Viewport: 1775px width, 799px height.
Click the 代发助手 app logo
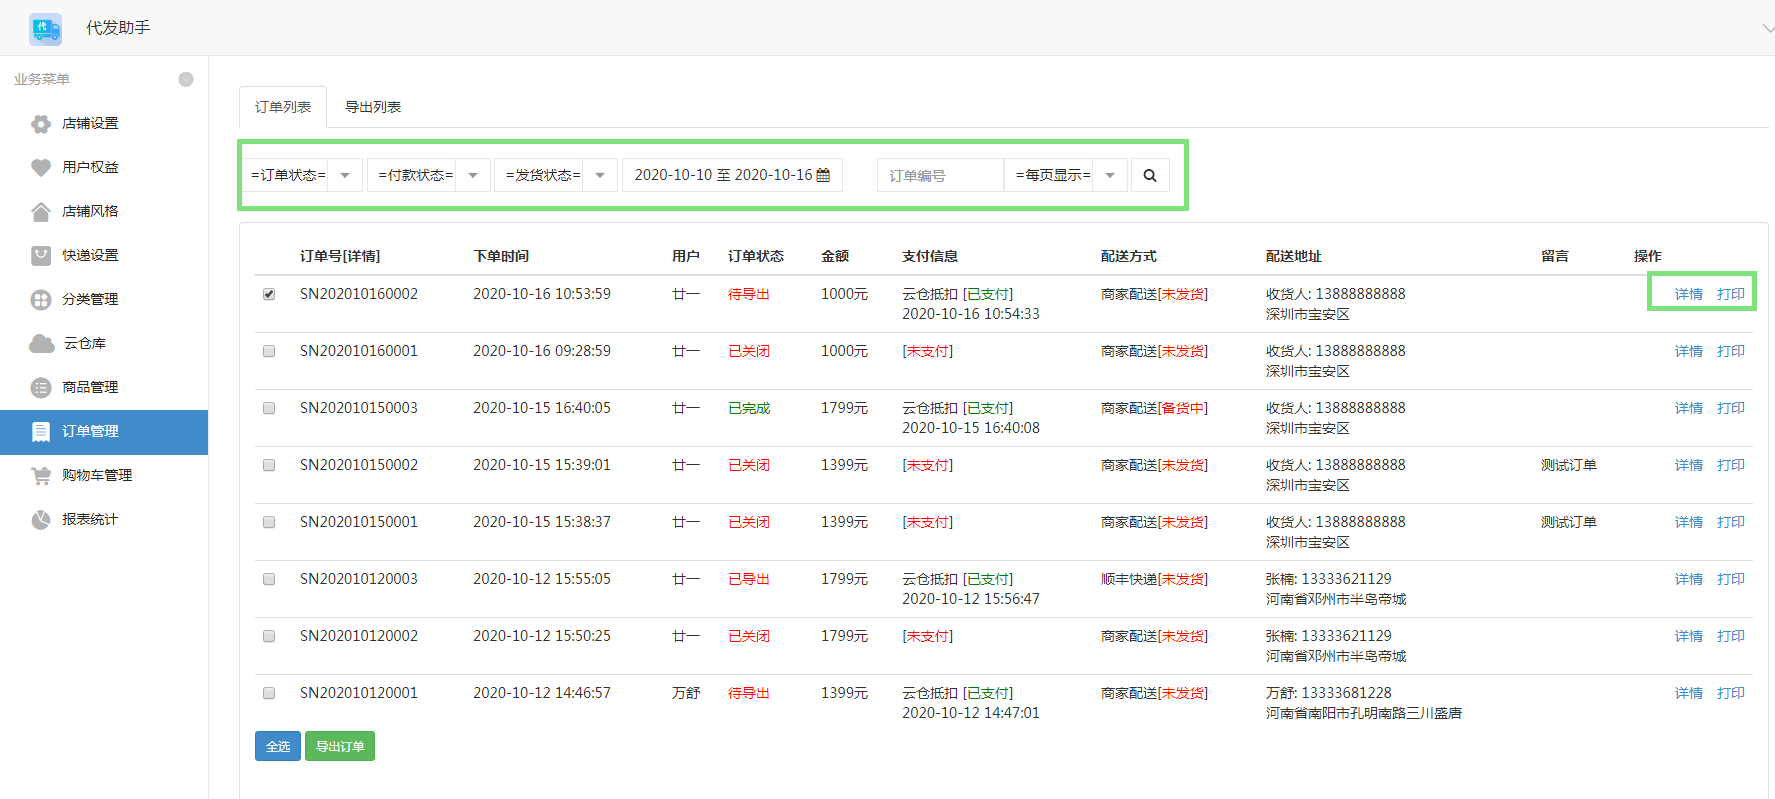[x=45, y=28]
